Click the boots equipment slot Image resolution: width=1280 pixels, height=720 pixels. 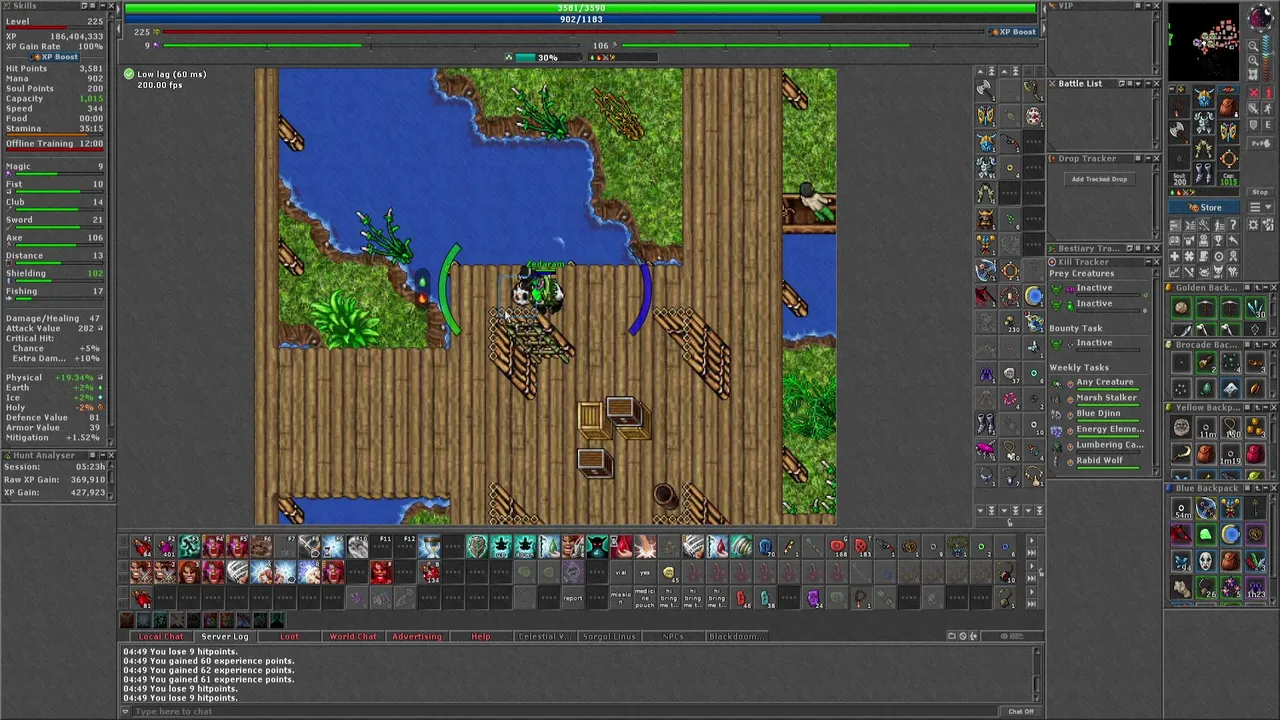[1204, 173]
